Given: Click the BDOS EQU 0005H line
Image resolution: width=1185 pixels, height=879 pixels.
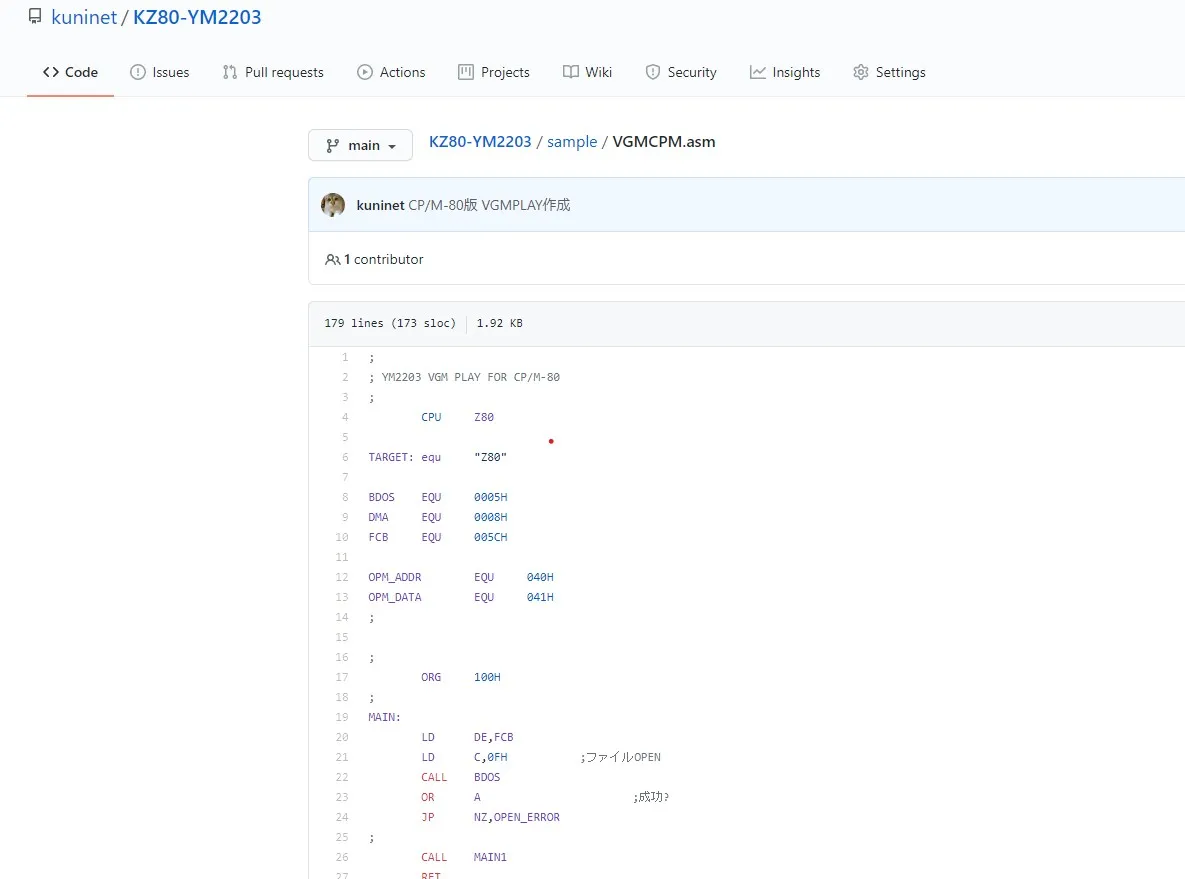Looking at the screenshot, I should point(438,497).
